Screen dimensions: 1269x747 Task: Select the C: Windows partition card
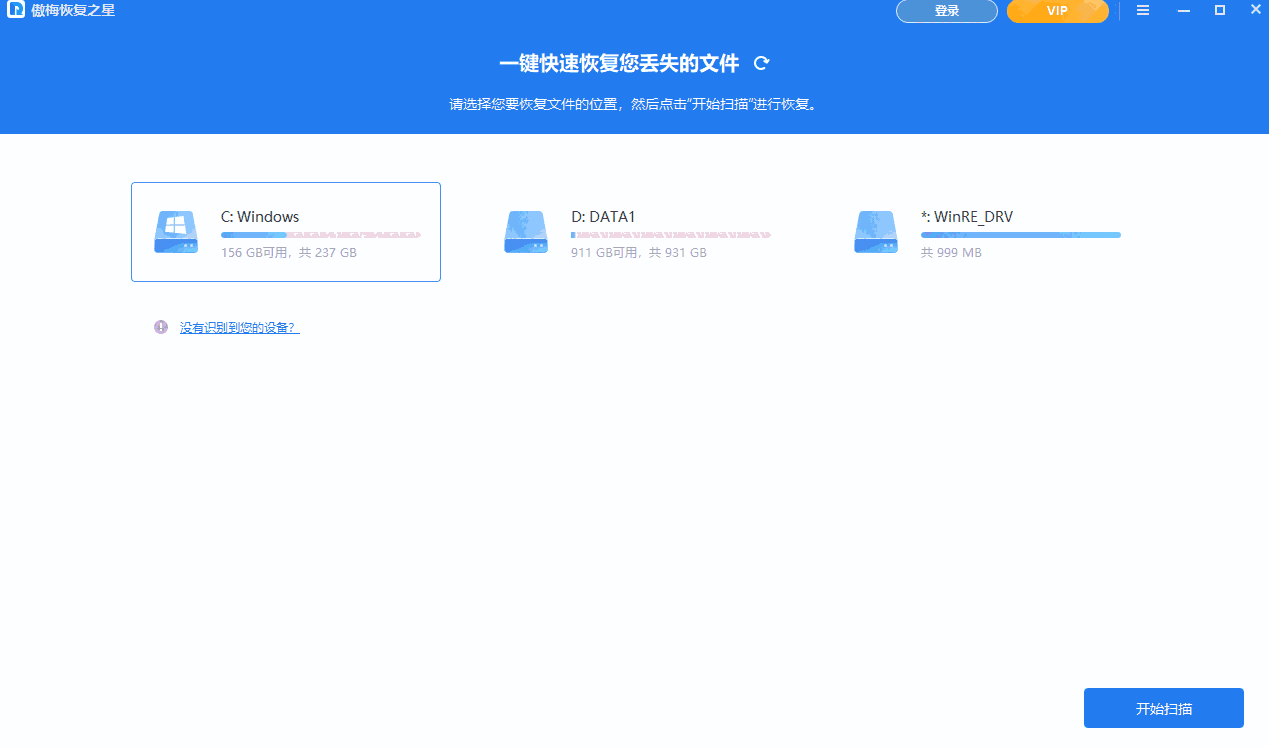tap(285, 231)
